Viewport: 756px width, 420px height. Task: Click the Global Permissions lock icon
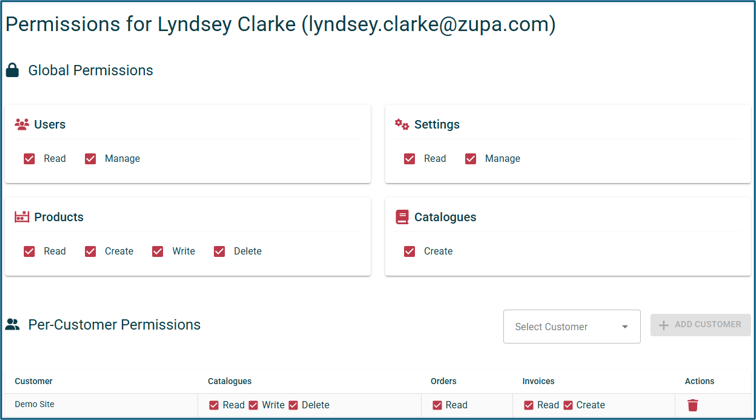13,70
